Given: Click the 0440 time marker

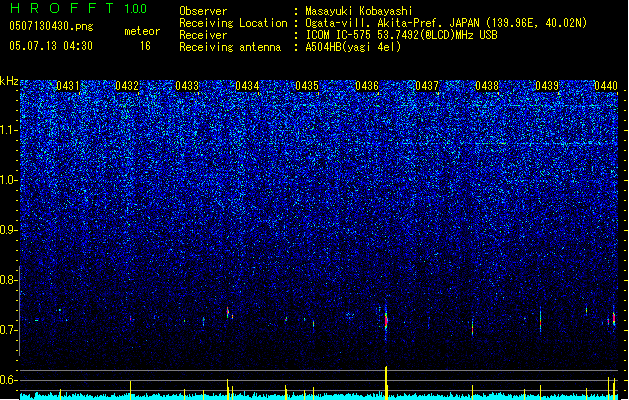Looking at the screenshot, I should click(606, 86).
